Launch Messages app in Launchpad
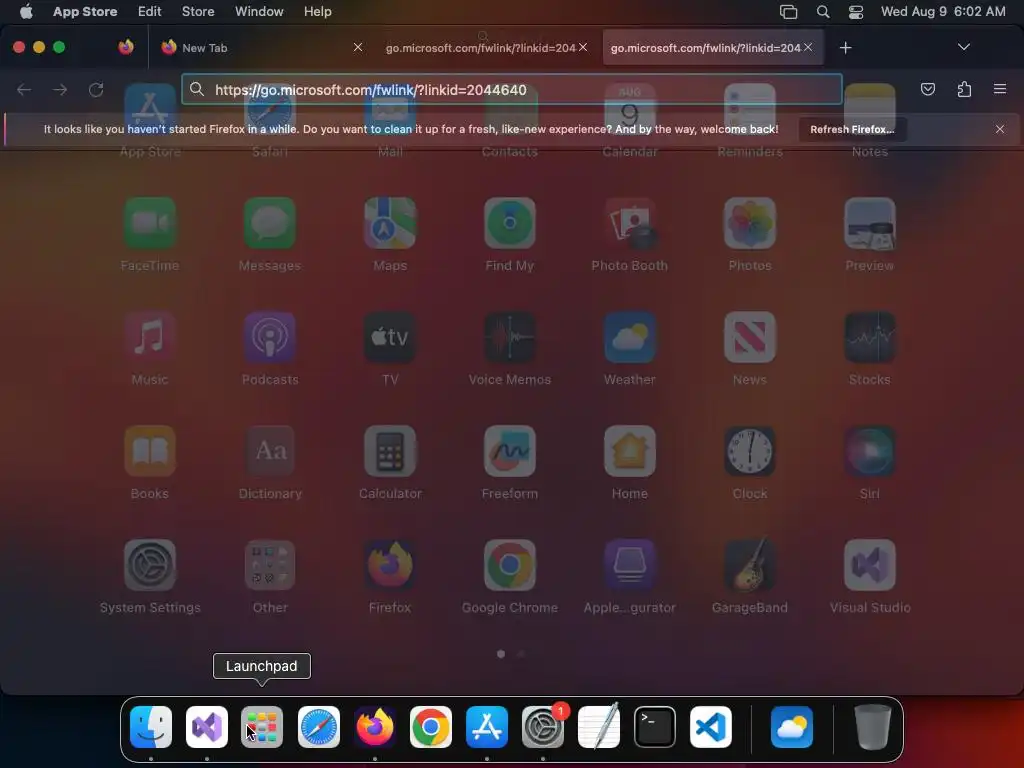 [x=270, y=223]
